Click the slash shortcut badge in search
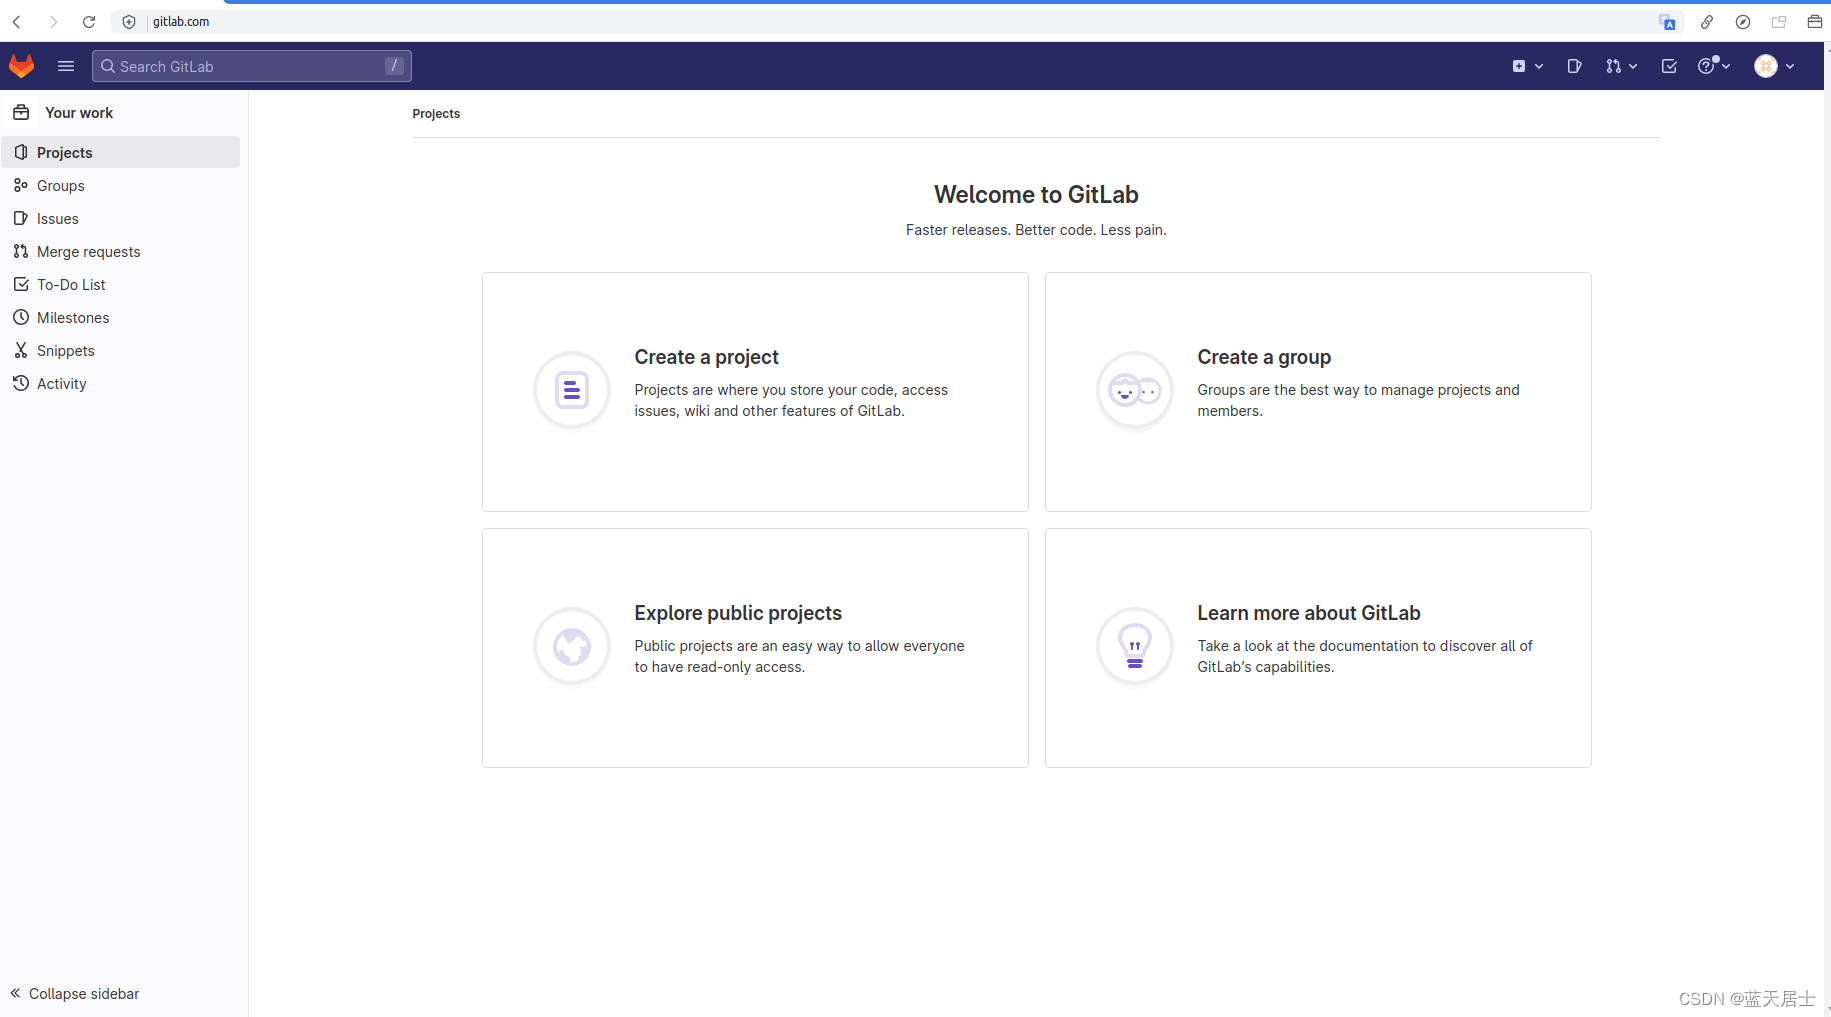The width and height of the screenshot is (1831, 1017). click(394, 66)
